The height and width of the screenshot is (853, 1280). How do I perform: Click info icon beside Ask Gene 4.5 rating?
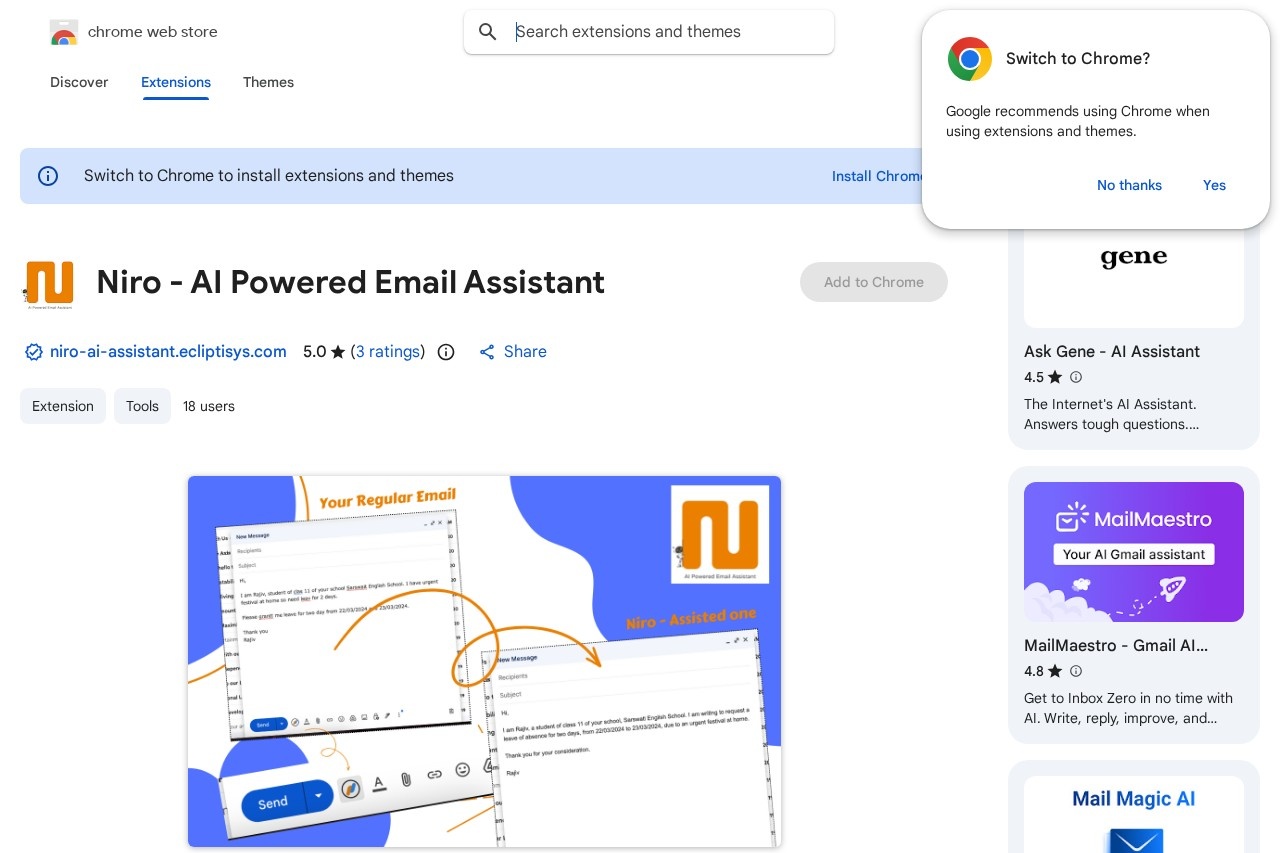coord(1076,377)
